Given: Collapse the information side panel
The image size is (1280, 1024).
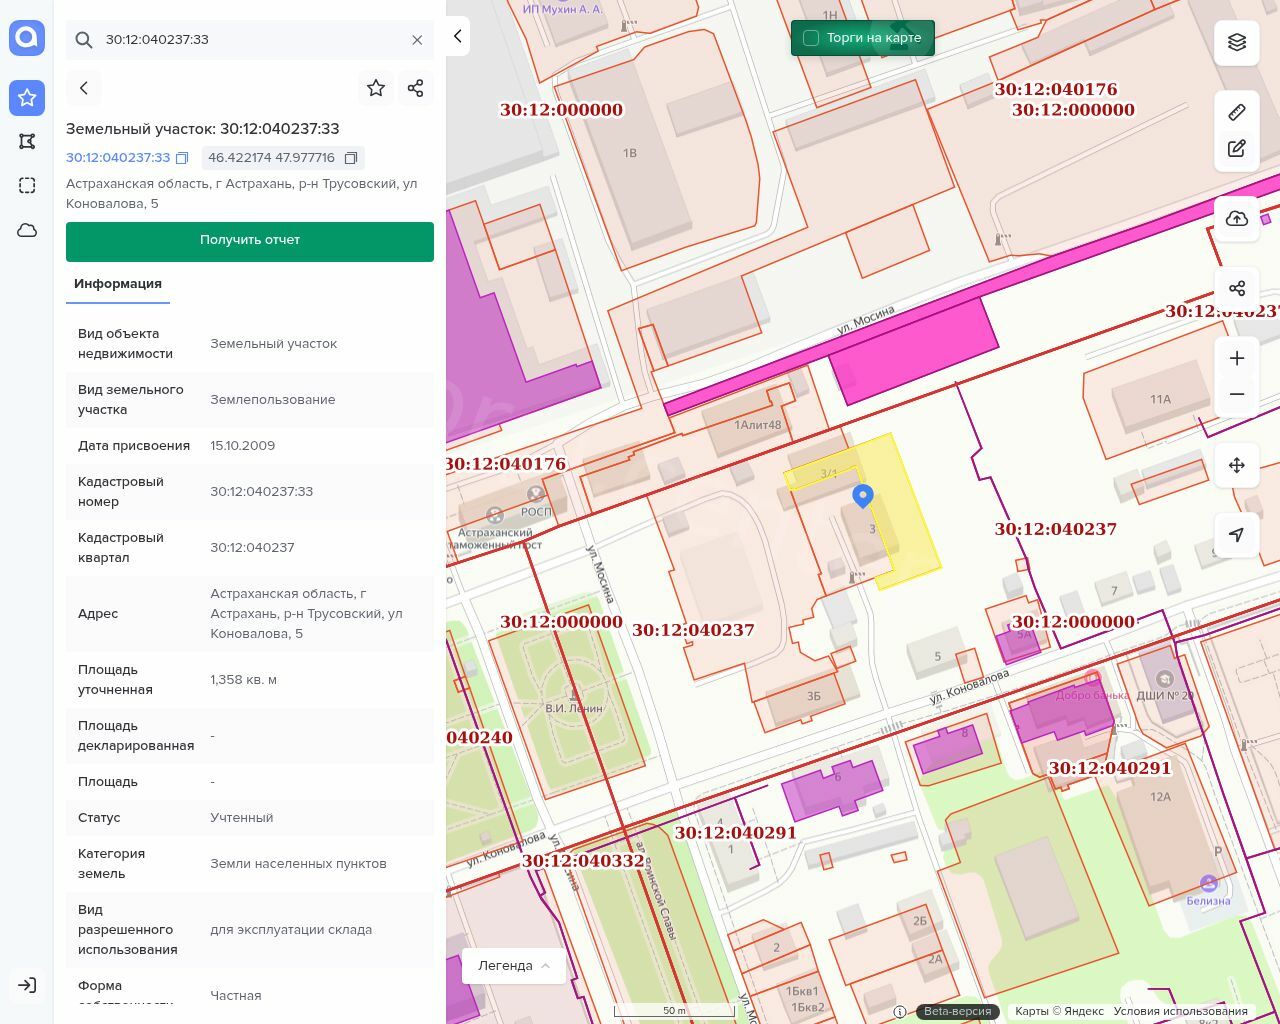Looking at the screenshot, I should point(458,37).
